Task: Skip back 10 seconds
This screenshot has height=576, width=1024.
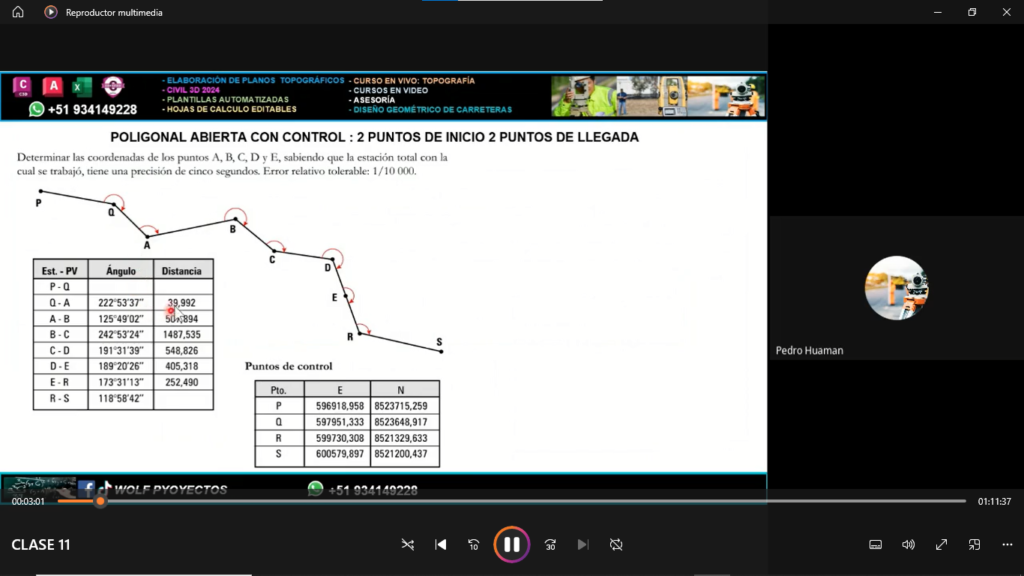Action: (473, 544)
